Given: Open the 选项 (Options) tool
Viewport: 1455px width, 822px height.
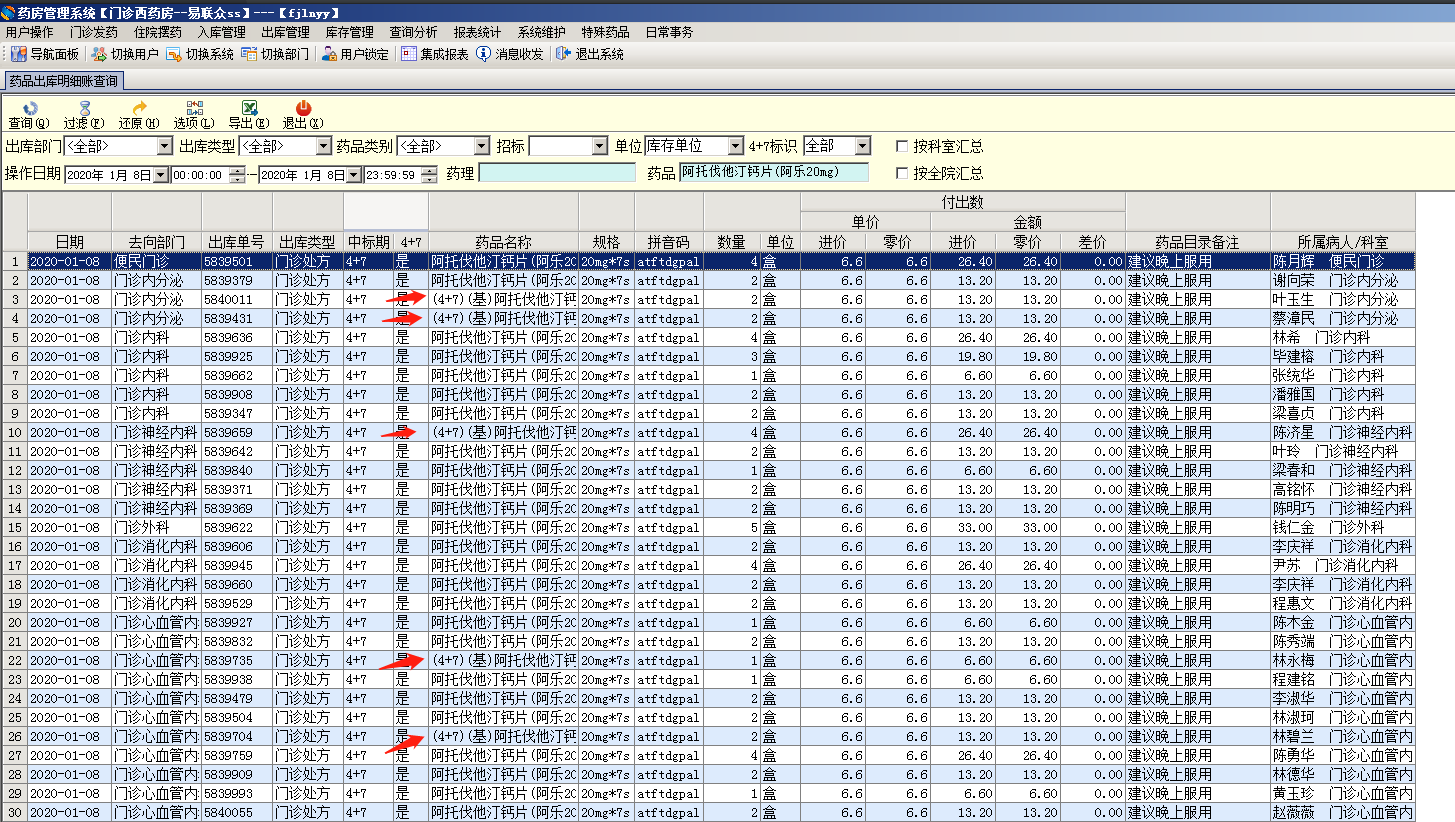Looking at the screenshot, I should pos(194,108).
